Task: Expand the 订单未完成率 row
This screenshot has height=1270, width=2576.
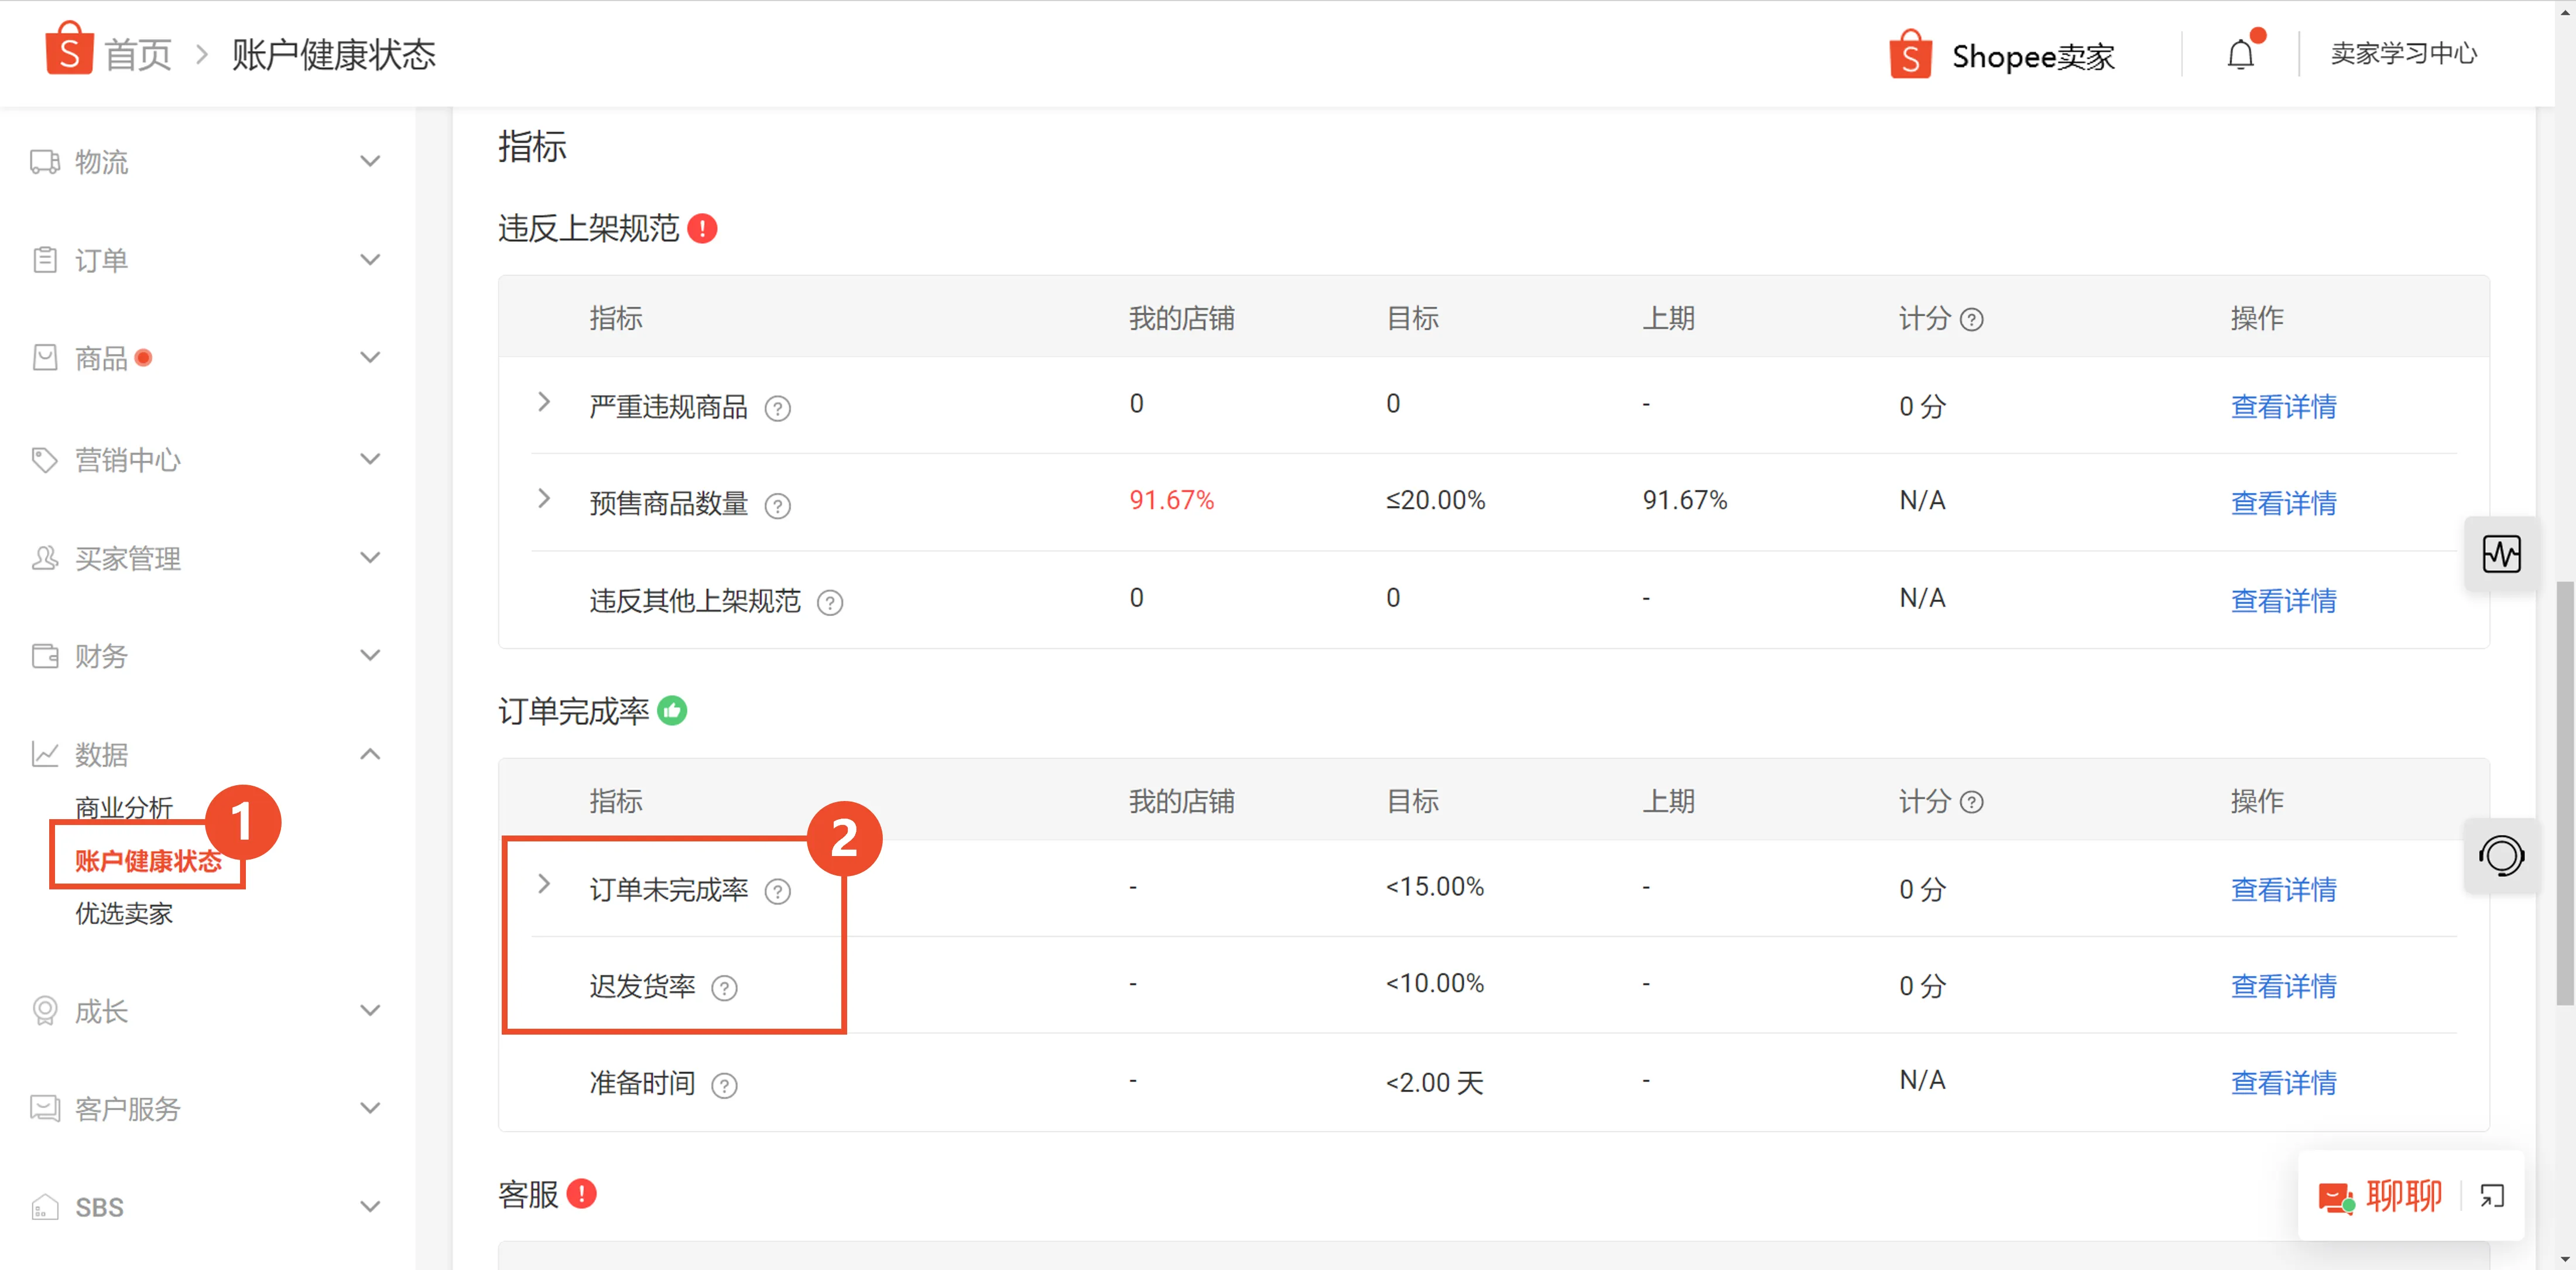Action: (x=544, y=884)
